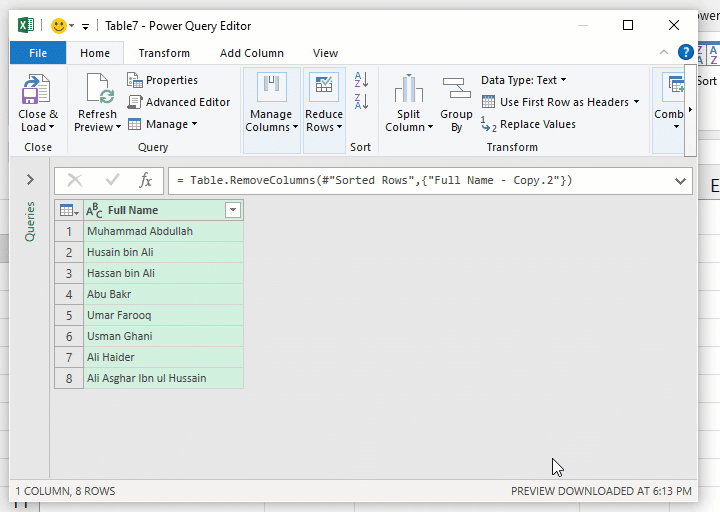
Task: Open Help question mark icon
Action: pos(686,52)
